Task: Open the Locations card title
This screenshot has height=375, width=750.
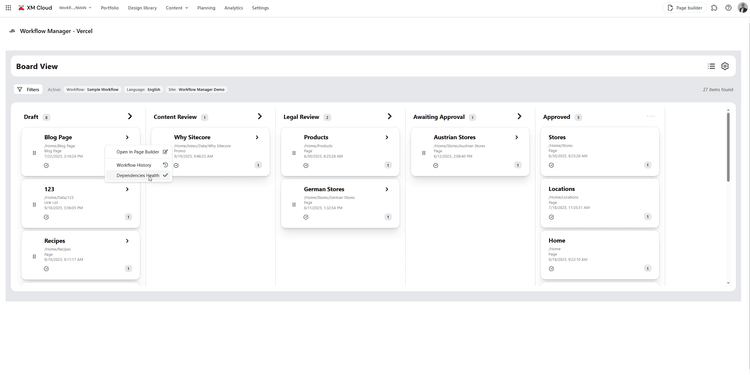Action: [x=562, y=189]
